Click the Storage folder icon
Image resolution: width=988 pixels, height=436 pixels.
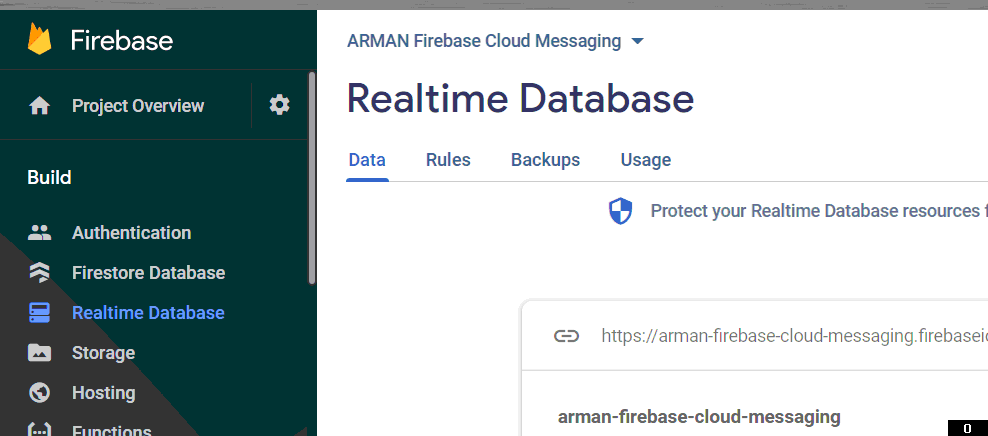(x=39, y=353)
